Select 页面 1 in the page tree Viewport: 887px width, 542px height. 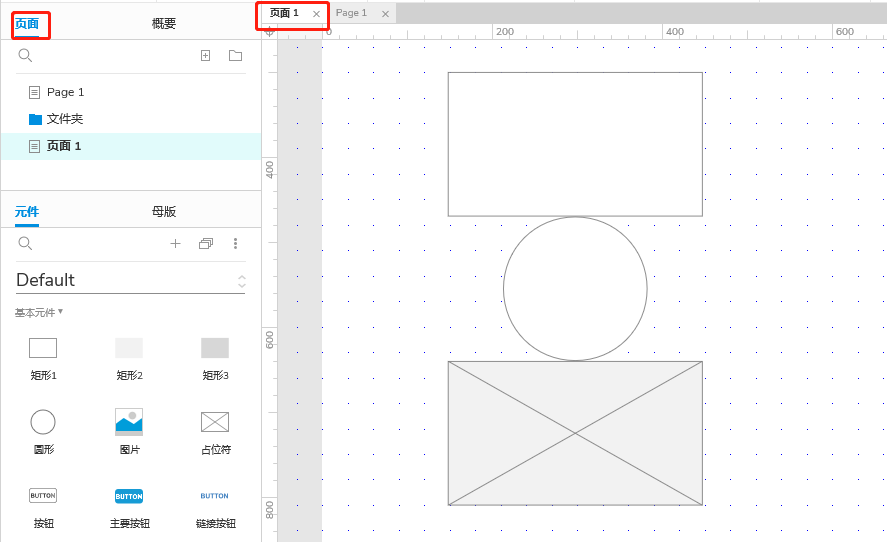(x=131, y=146)
